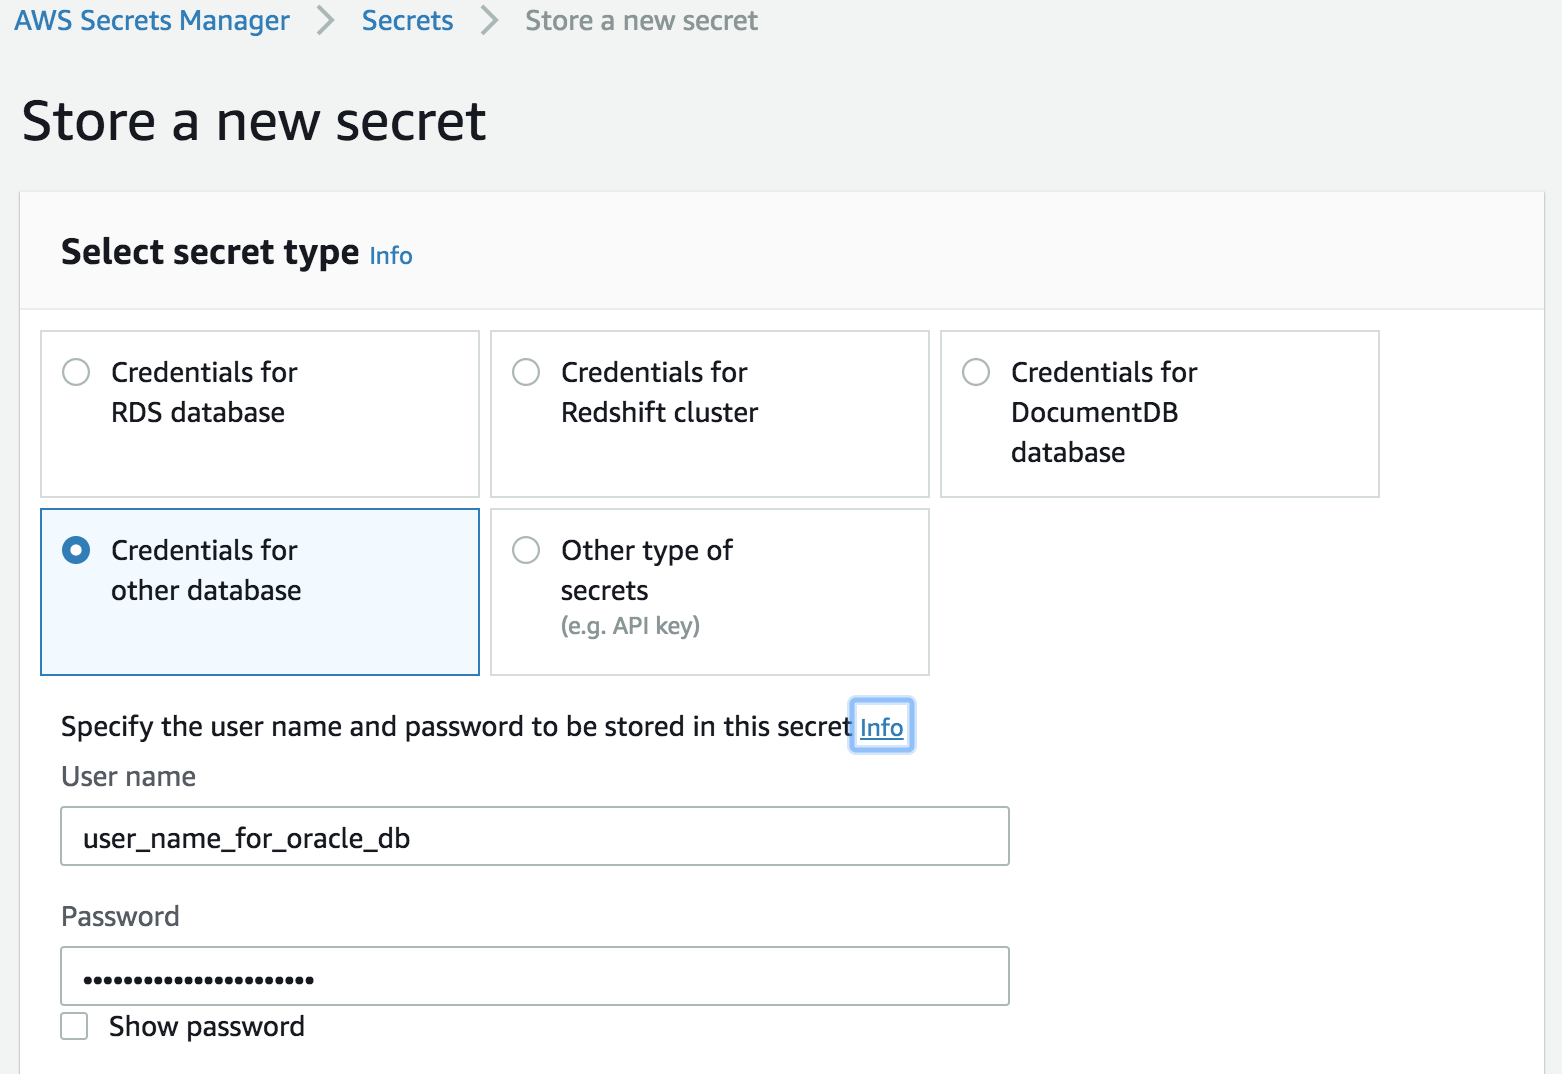Enable the Show password checkbox
This screenshot has width=1562, height=1074.
pyautogui.click(x=75, y=1027)
